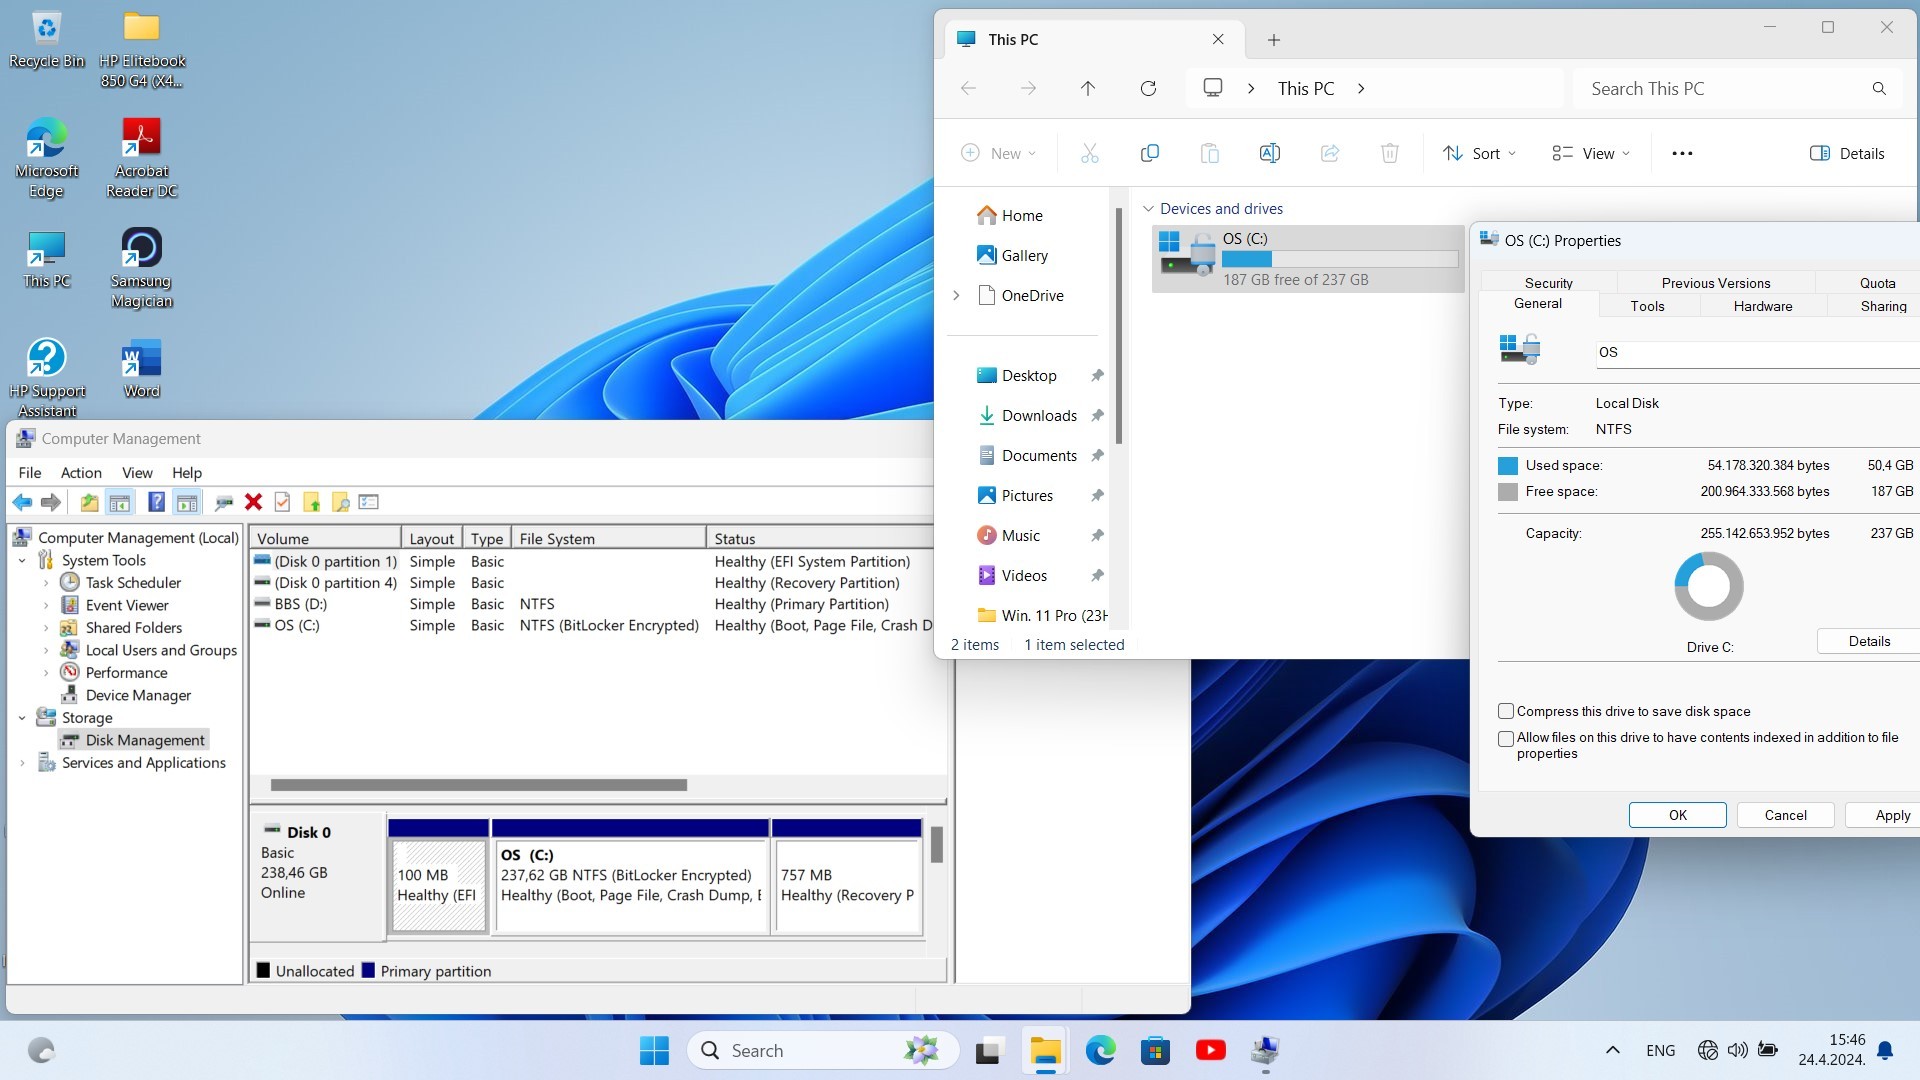Open File menu in Computer Management
Viewport: 1920px width, 1080px height.
point(30,472)
